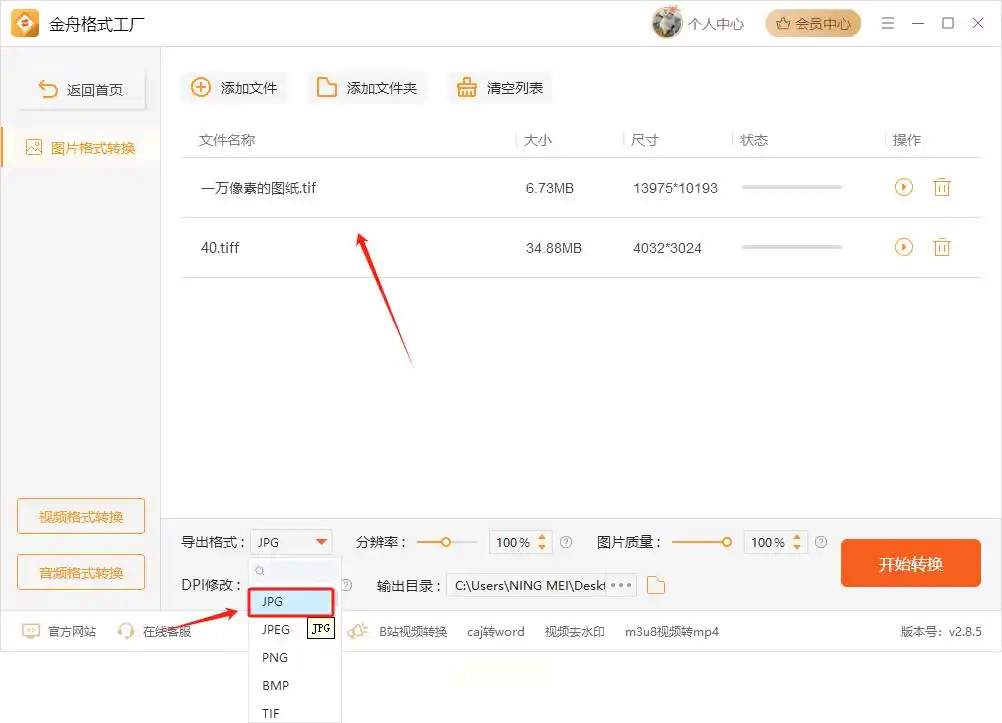Choose JPEG from the format list
1002x723 pixels.
click(276, 630)
